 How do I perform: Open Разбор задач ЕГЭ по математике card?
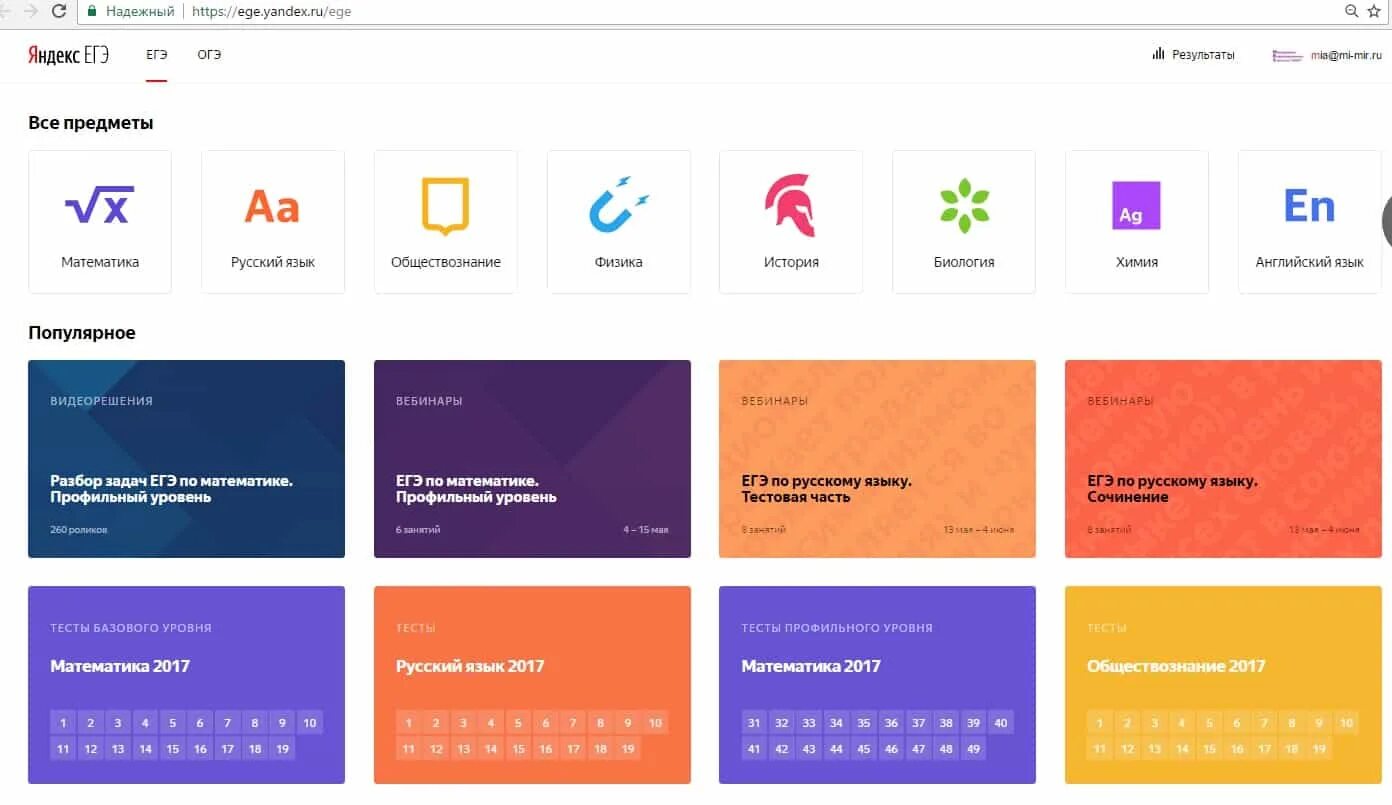coord(186,459)
